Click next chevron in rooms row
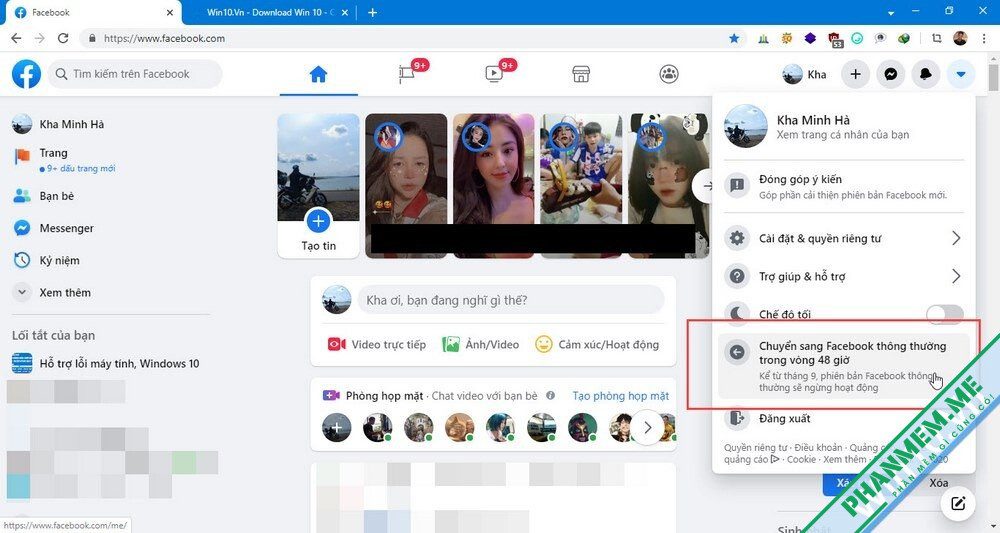The image size is (1000, 533). pos(647,427)
